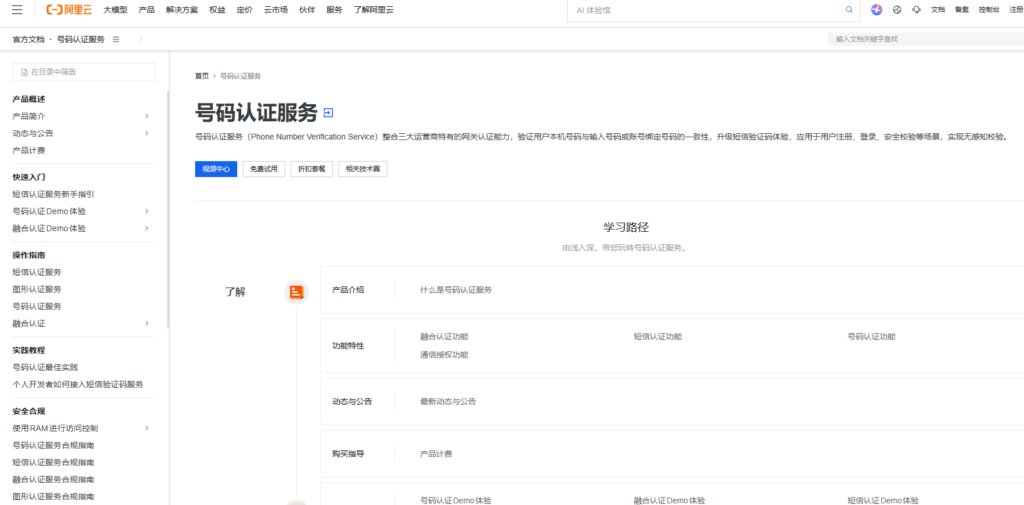
Task: Open the hamburger menu at top left
Action: pos(17,10)
